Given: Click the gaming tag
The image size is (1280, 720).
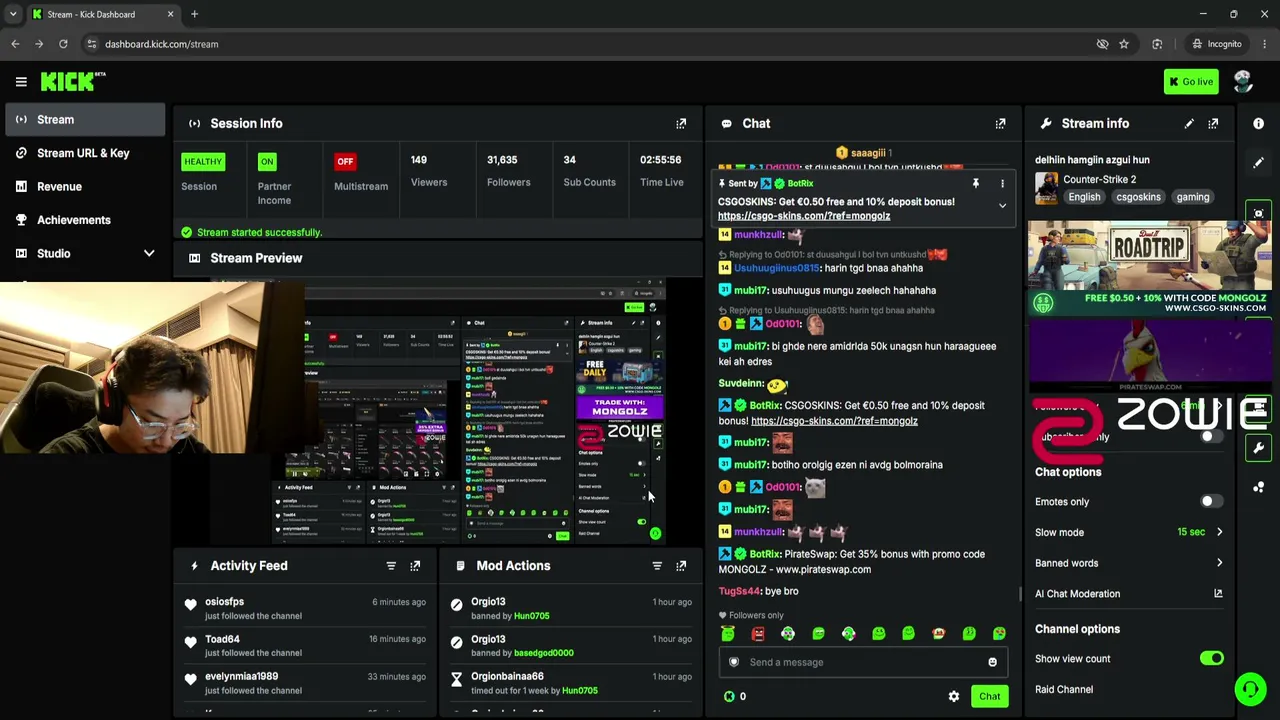Looking at the screenshot, I should coord(1193,197).
